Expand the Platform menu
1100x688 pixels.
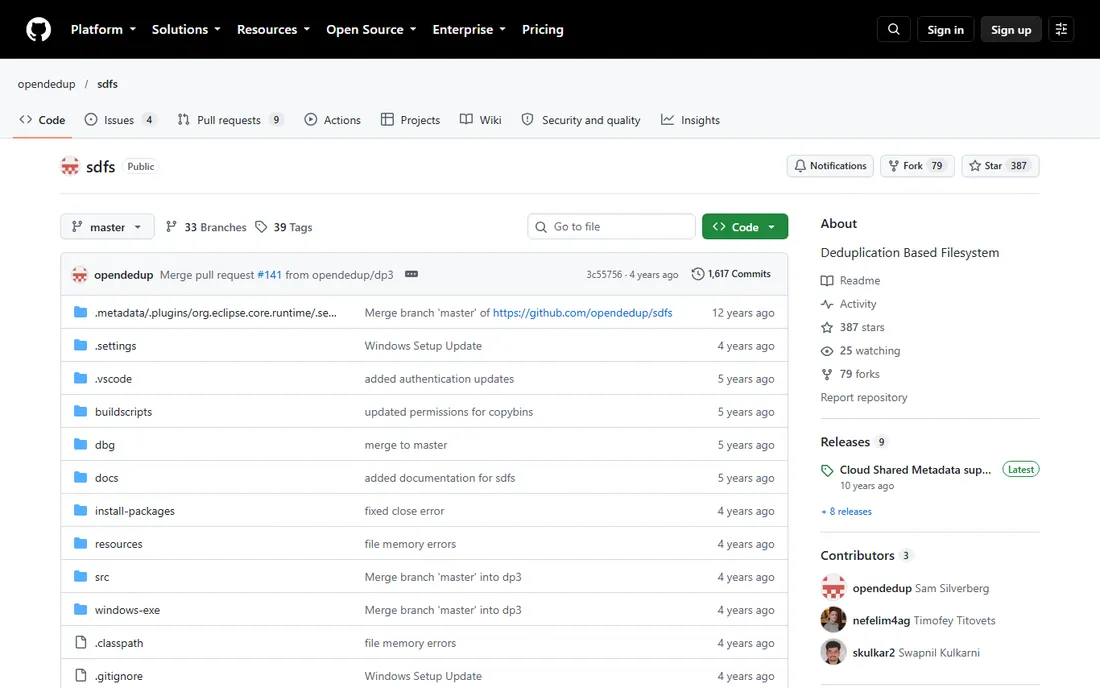click(x=103, y=29)
